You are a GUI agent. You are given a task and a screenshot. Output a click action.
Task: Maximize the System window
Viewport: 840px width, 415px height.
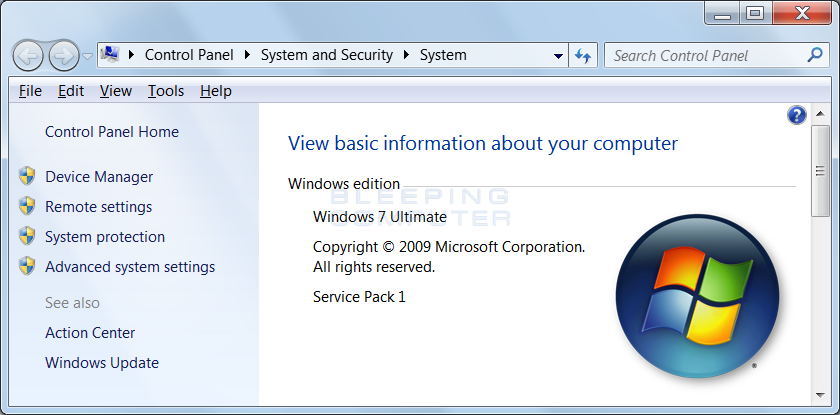point(755,14)
